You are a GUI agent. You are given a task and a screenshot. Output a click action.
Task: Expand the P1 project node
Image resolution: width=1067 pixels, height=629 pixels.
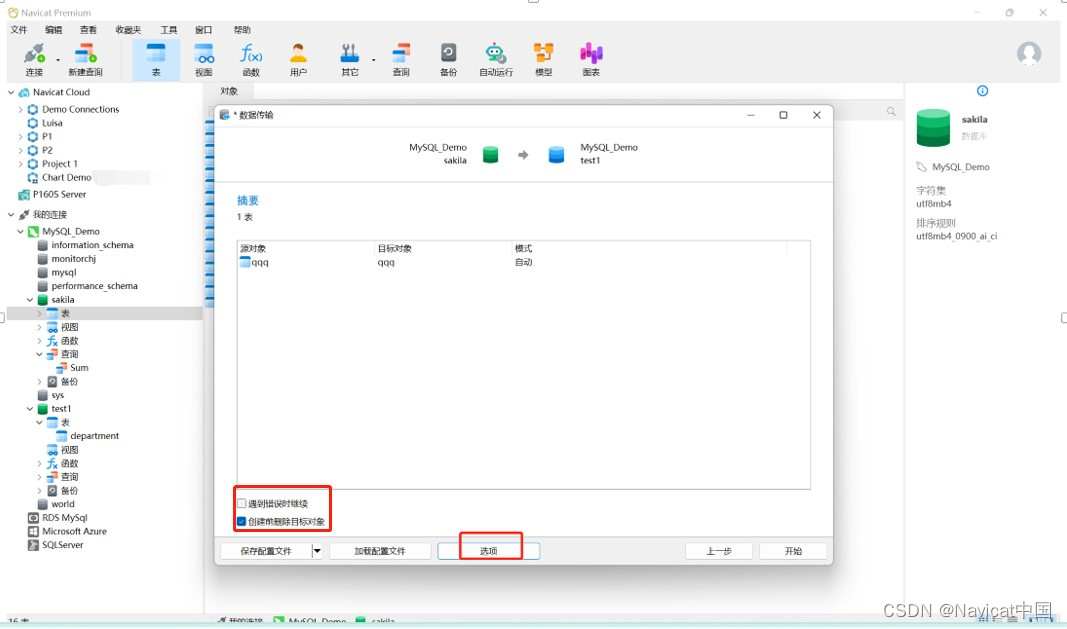click(20, 136)
